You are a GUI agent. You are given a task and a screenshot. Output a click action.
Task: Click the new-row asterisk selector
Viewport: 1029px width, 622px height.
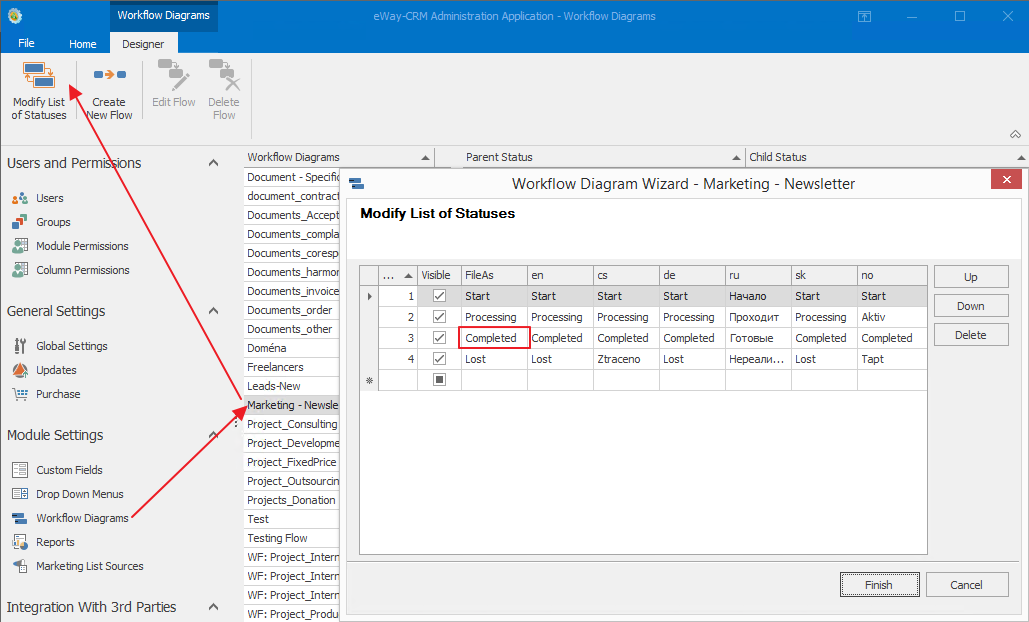[369, 380]
